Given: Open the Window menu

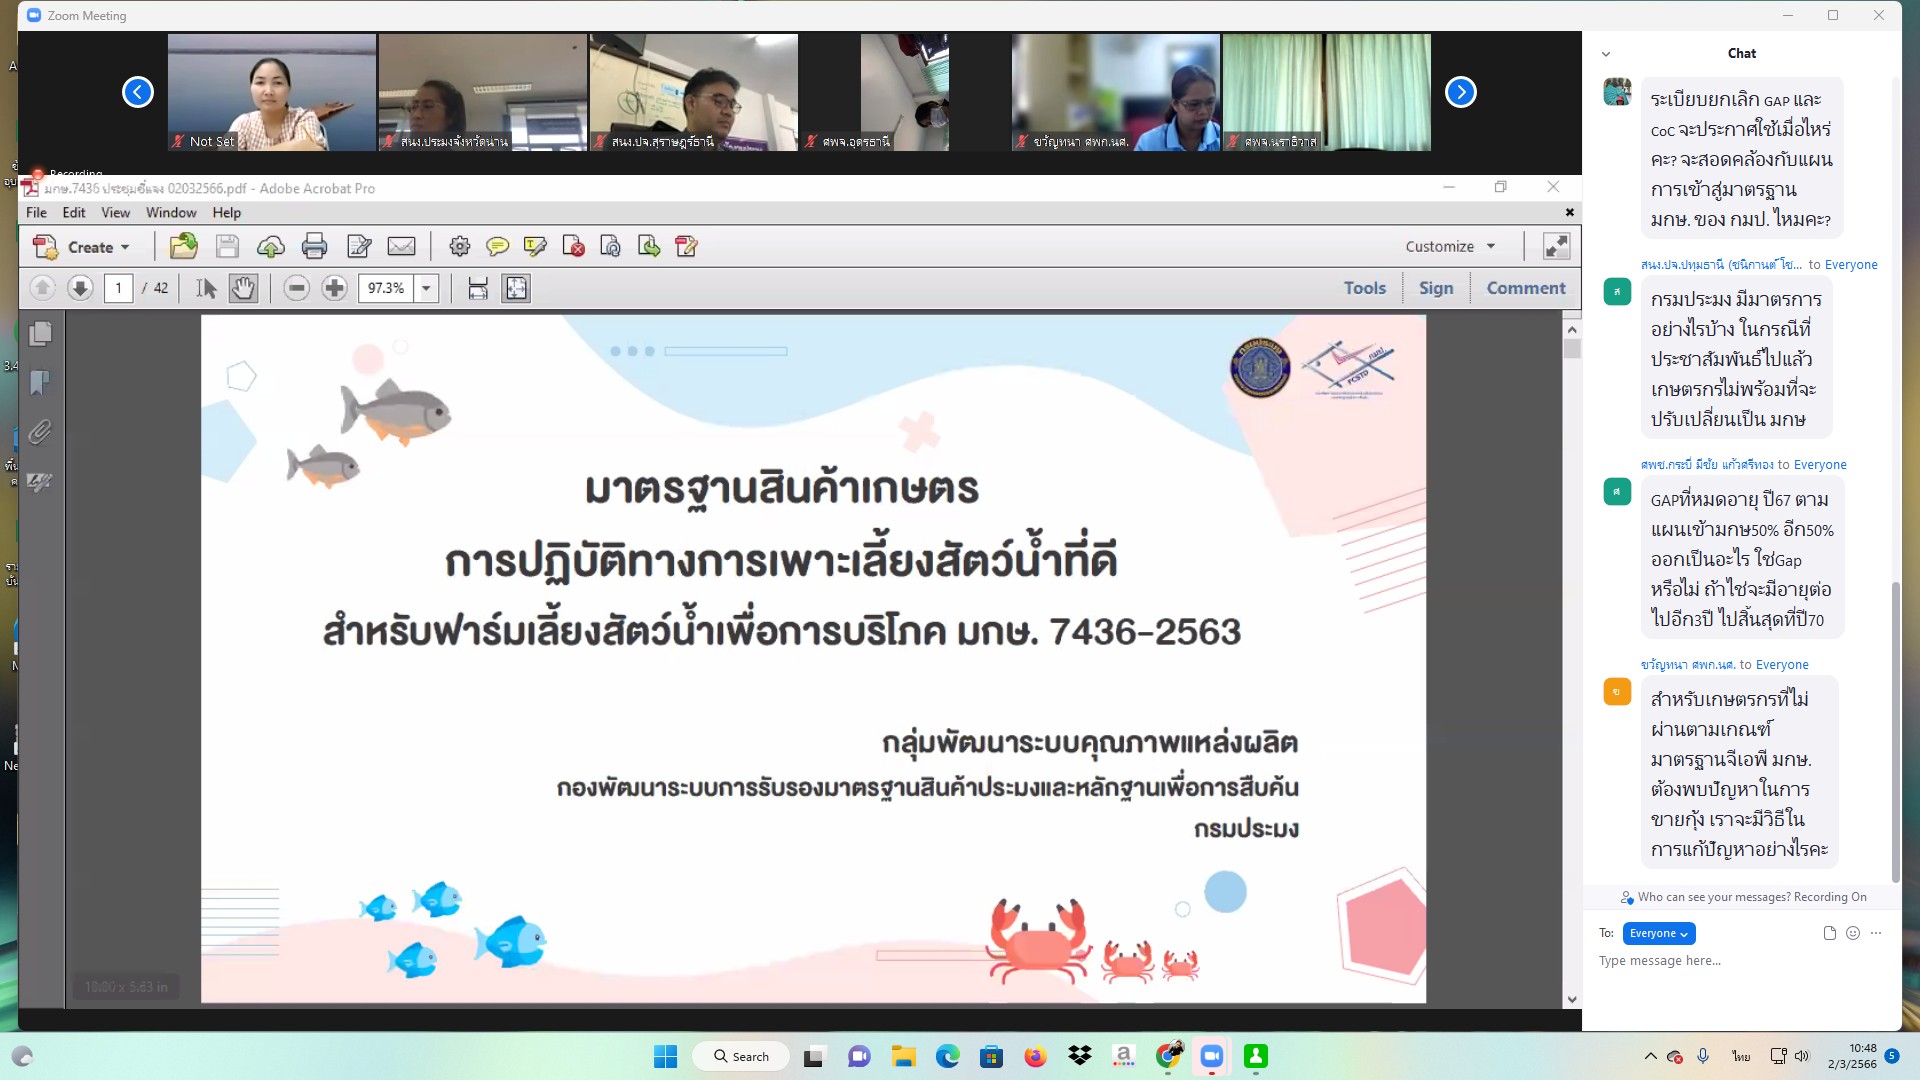Looking at the screenshot, I should tap(171, 212).
